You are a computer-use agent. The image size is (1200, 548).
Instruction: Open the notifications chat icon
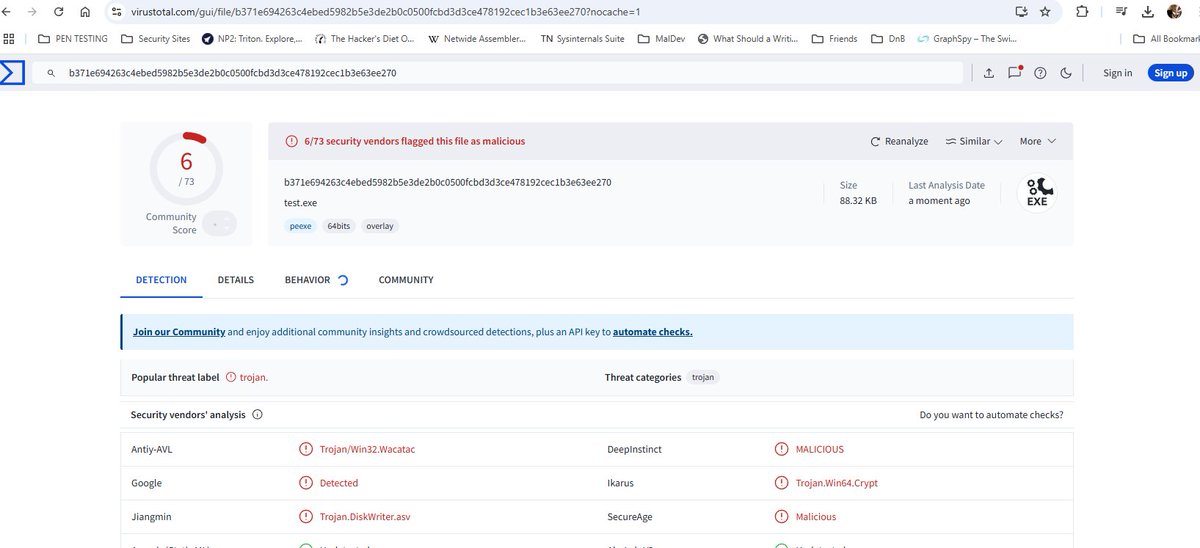(1015, 72)
